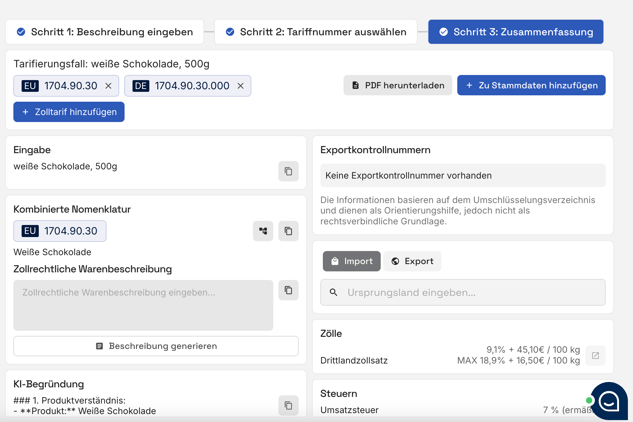Click Zu Stammdaten hinzufügen button
The height and width of the screenshot is (422, 633).
531,86
